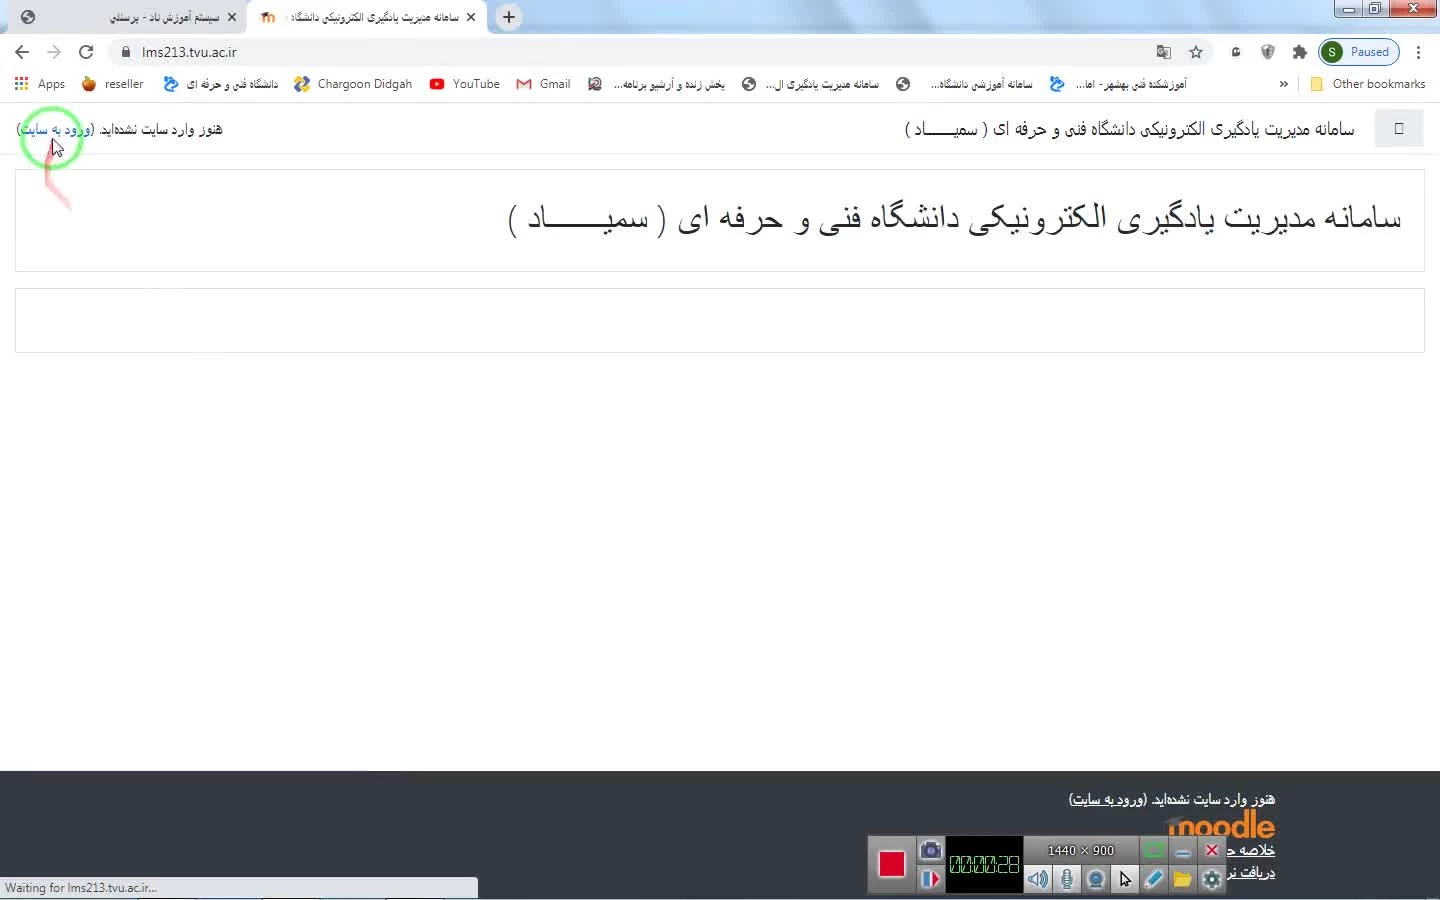The height and width of the screenshot is (900, 1440).
Task: Expand hidden bookmarks double-chevron
Action: point(1283,84)
